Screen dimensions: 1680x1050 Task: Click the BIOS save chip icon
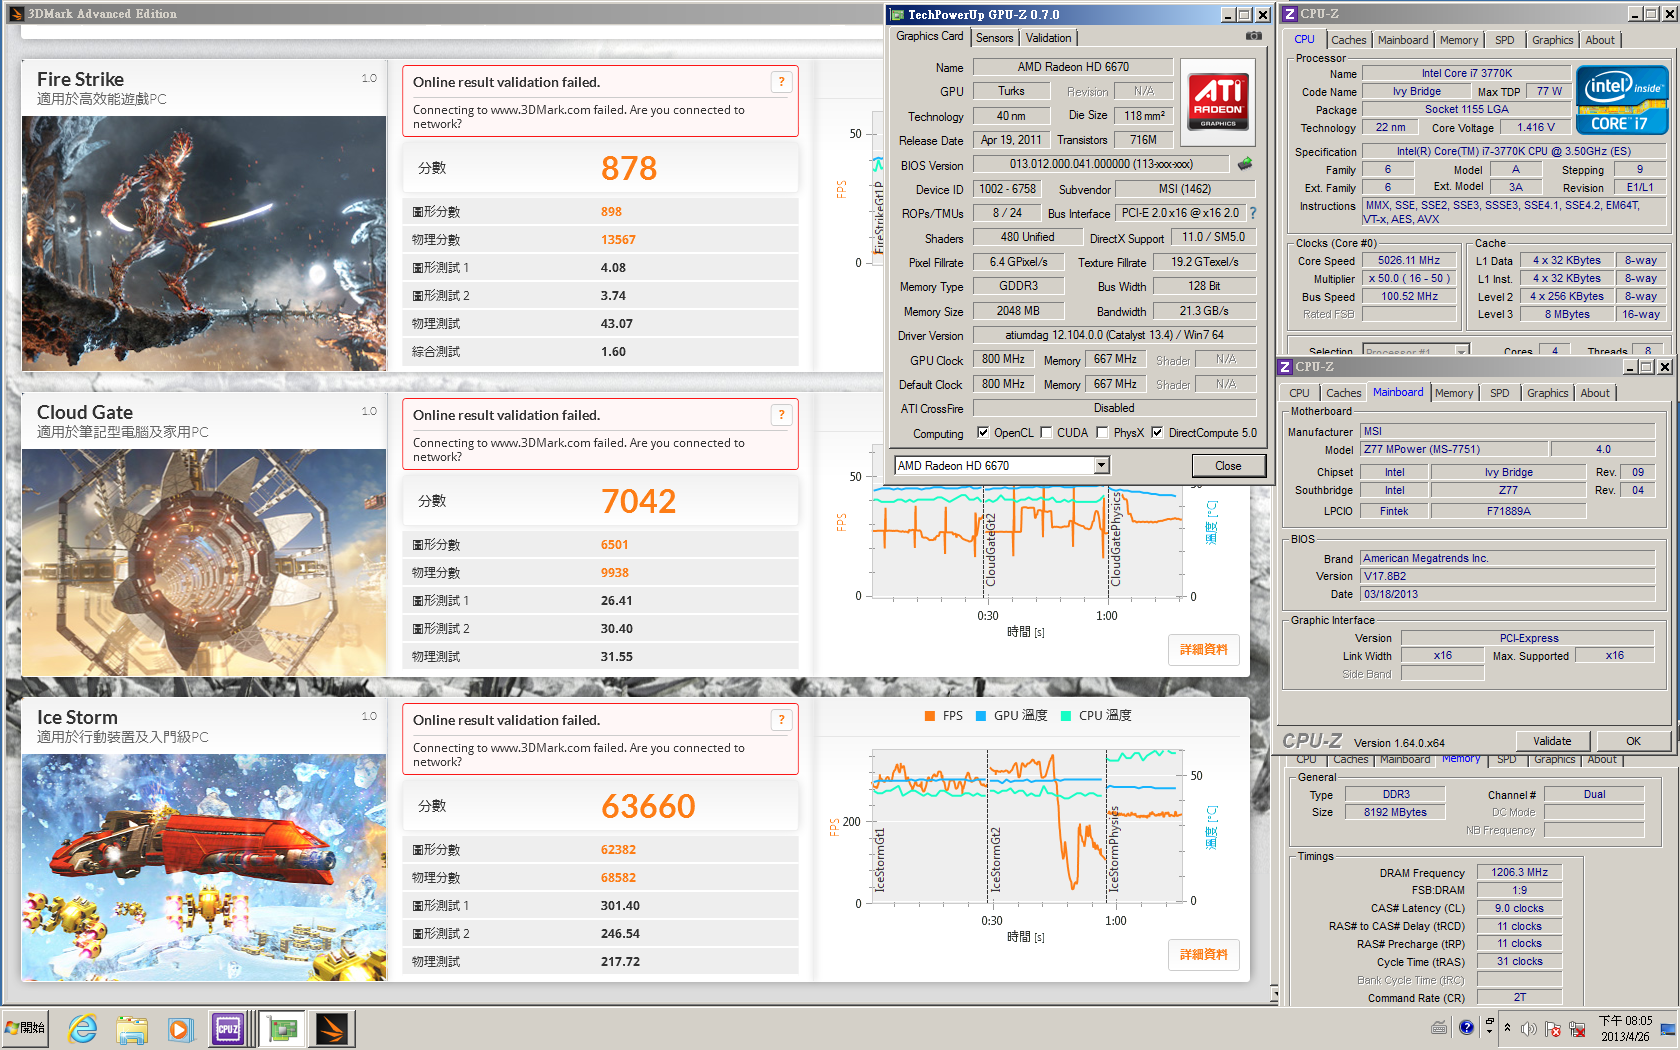pos(1245,164)
